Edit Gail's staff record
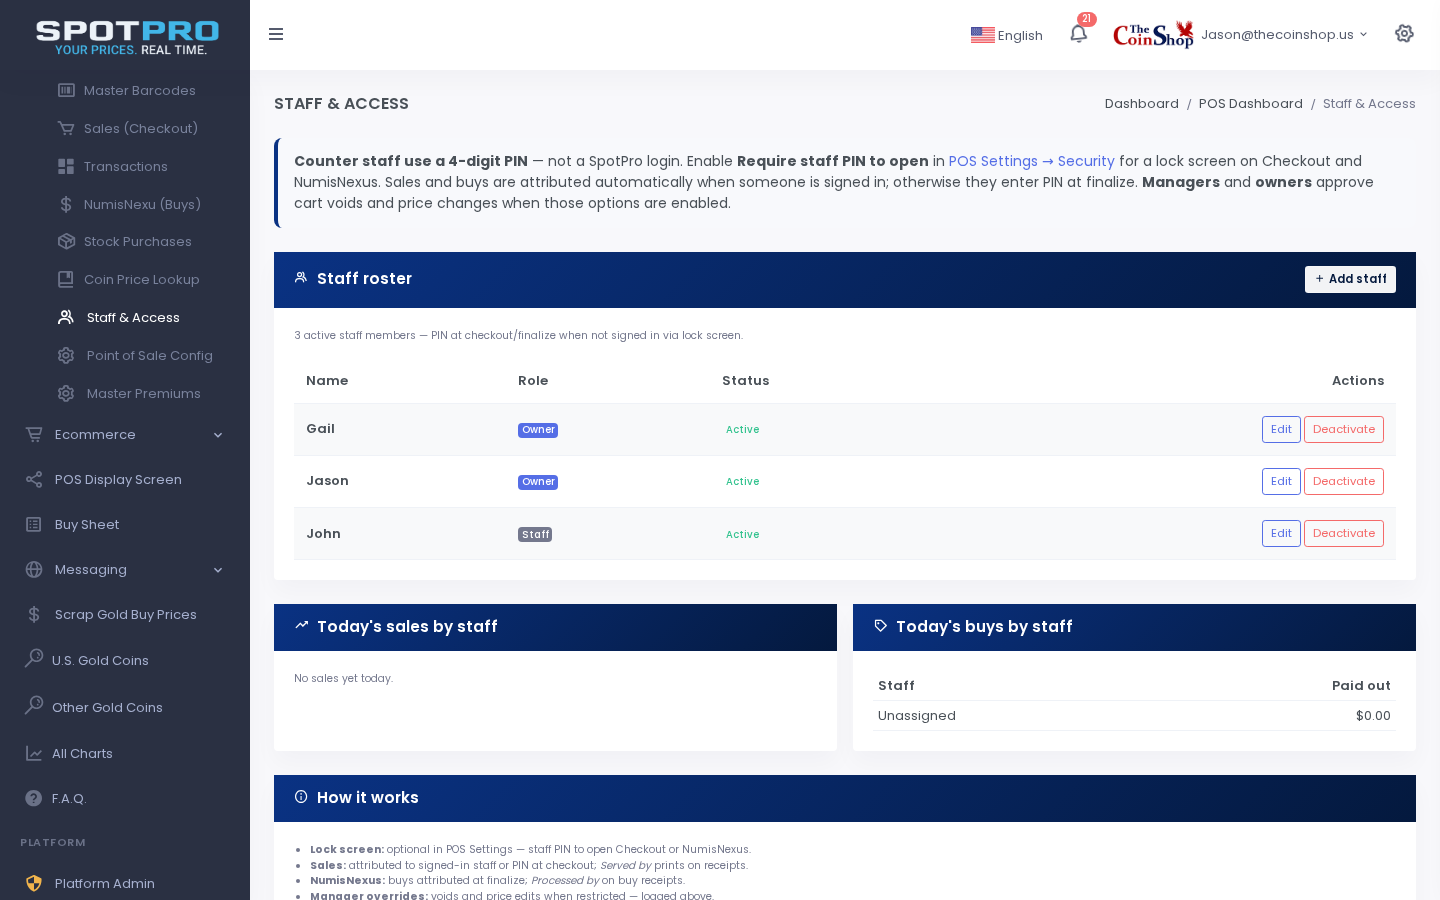 [x=1281, y=429]
